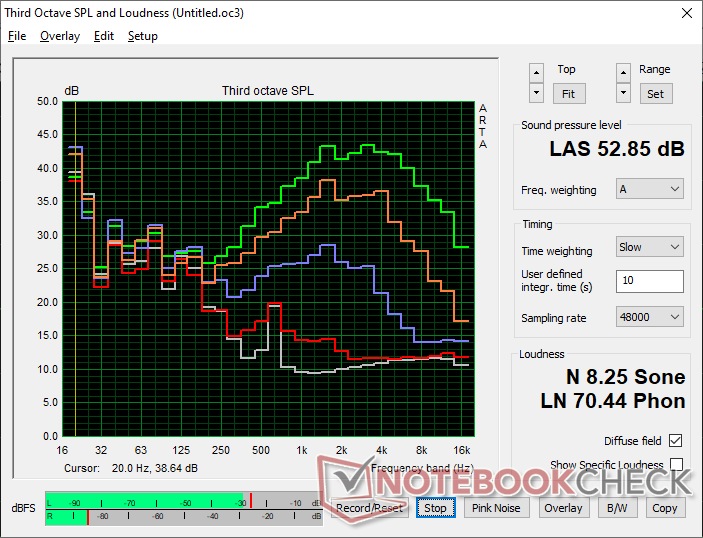Enable the Show Specific Loudness checkbox

(x=677, y=465)
